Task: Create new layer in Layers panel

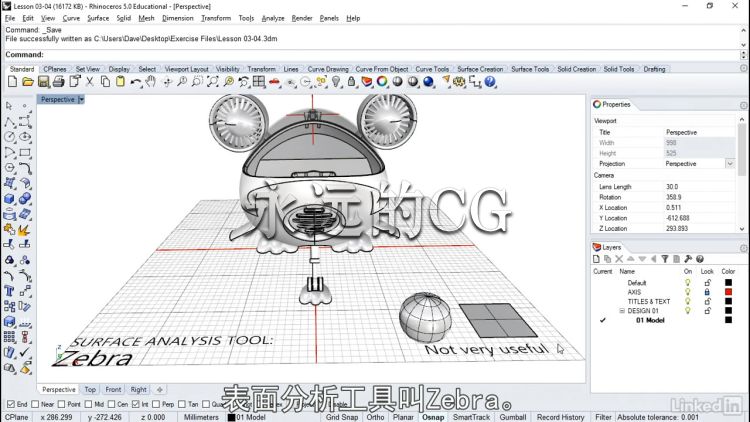Action: point(596,259)
